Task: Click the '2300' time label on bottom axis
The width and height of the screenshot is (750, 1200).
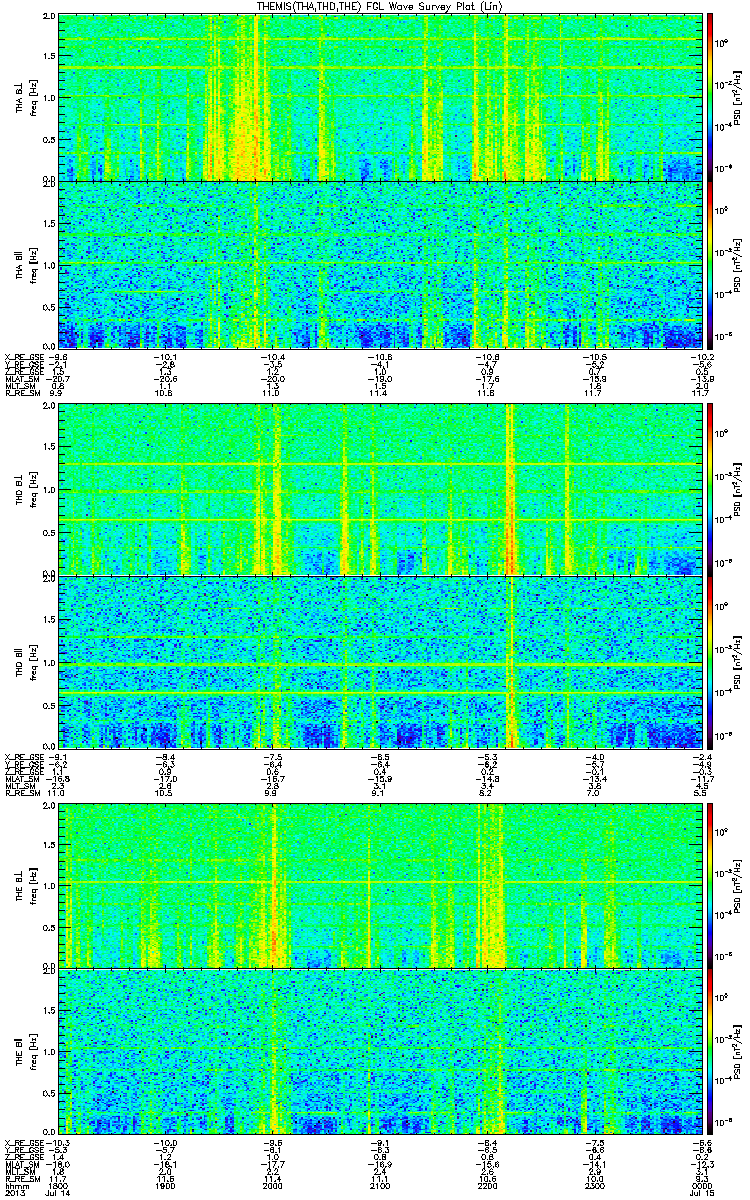Action: [x=596, y=1187]
